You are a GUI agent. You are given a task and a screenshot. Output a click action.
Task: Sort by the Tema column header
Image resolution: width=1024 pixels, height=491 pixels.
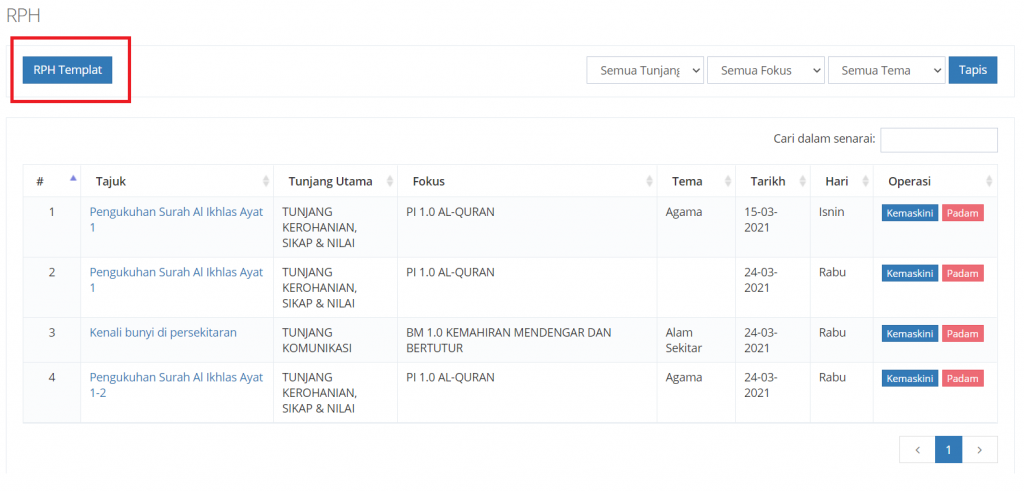tap(696, 181)
